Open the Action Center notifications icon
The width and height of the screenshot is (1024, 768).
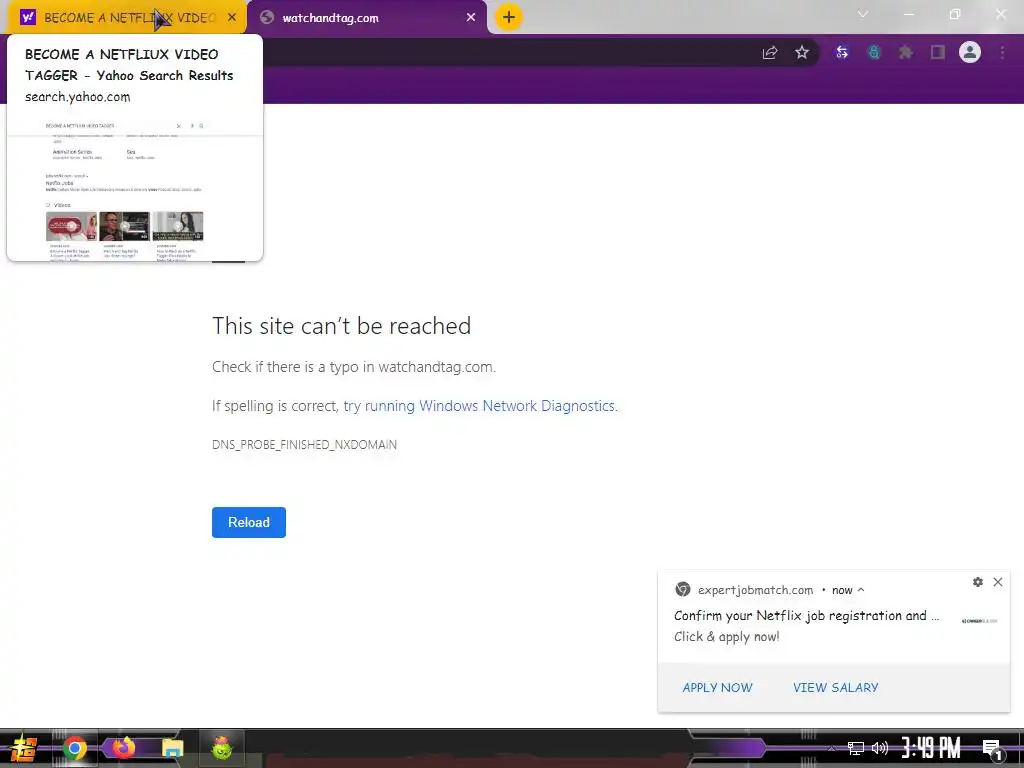point(993,749)
